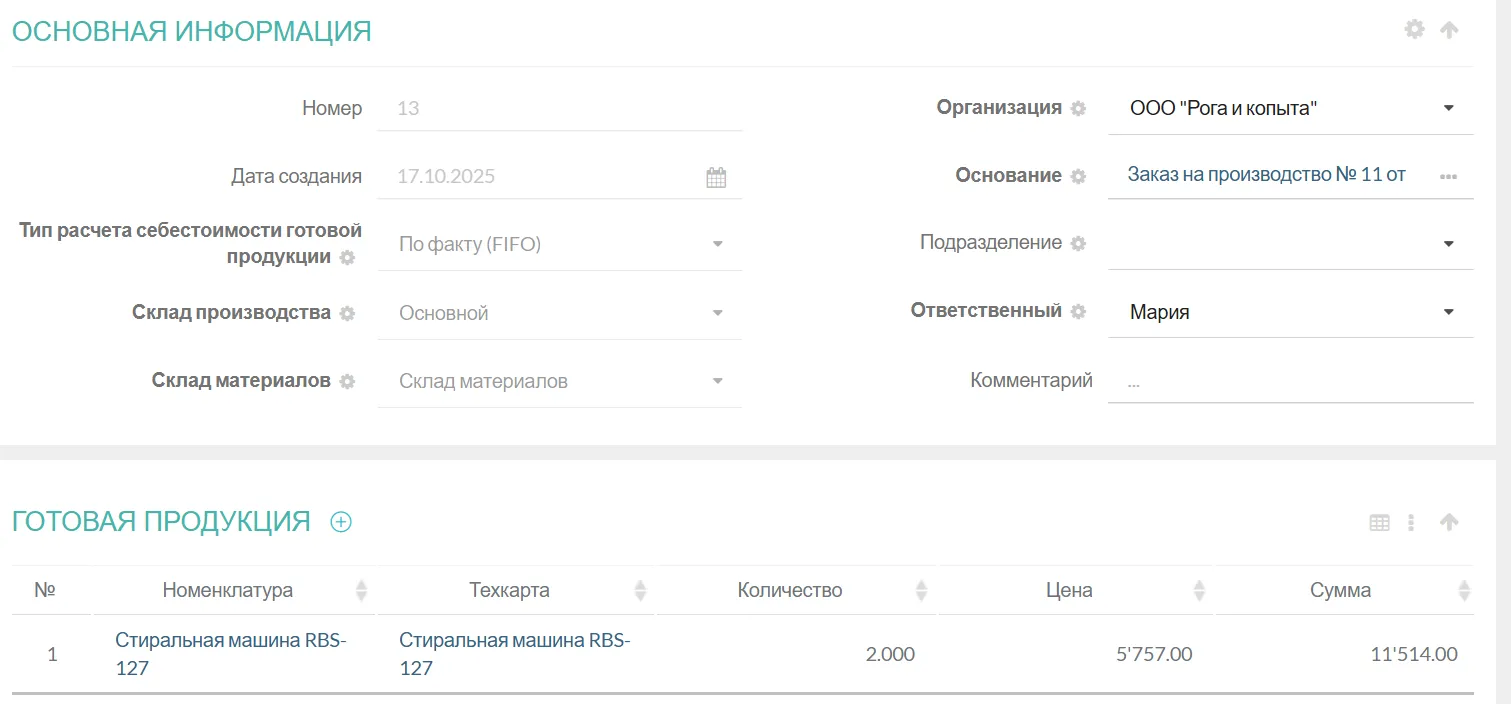Expand the Организация dropdown

point(1448,108)
